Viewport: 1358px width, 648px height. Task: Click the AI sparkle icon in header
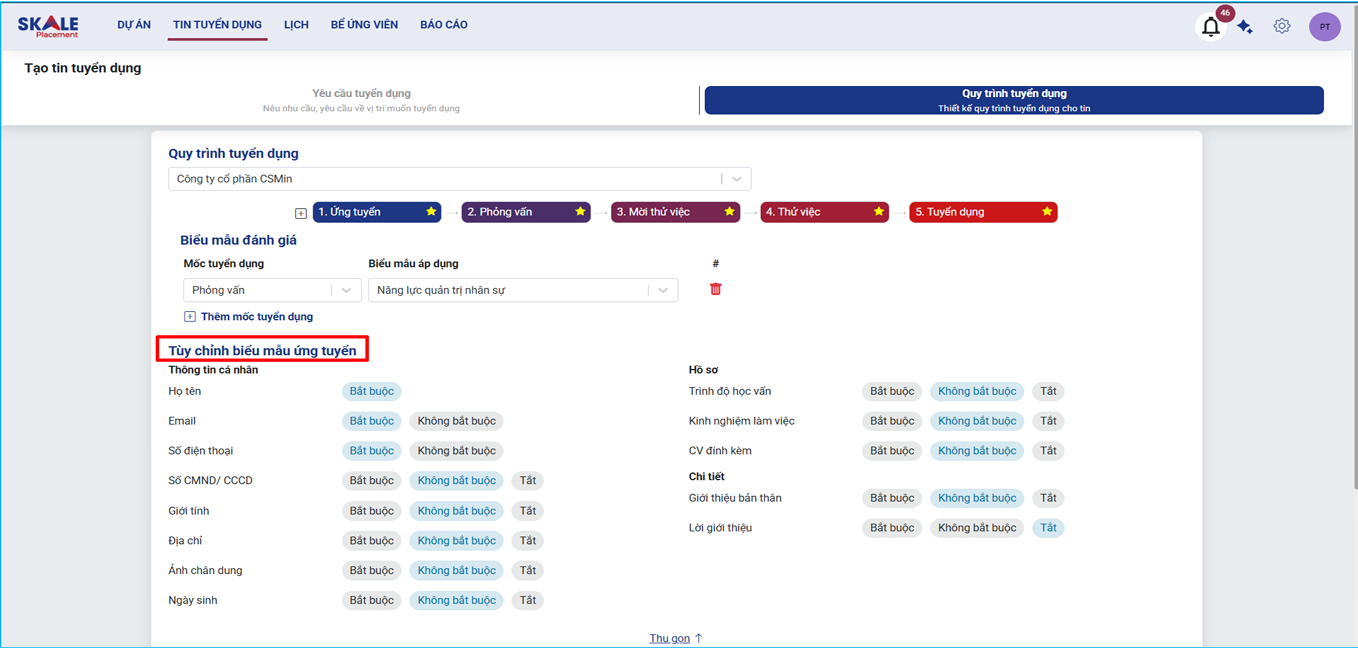coord(1245,27)
